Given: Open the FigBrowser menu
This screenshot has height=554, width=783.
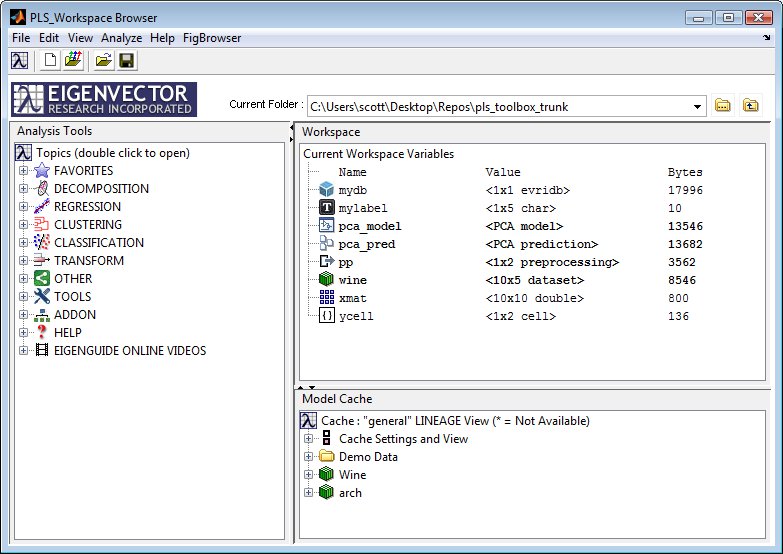Looking at the screenshot, I should [212, 38].
